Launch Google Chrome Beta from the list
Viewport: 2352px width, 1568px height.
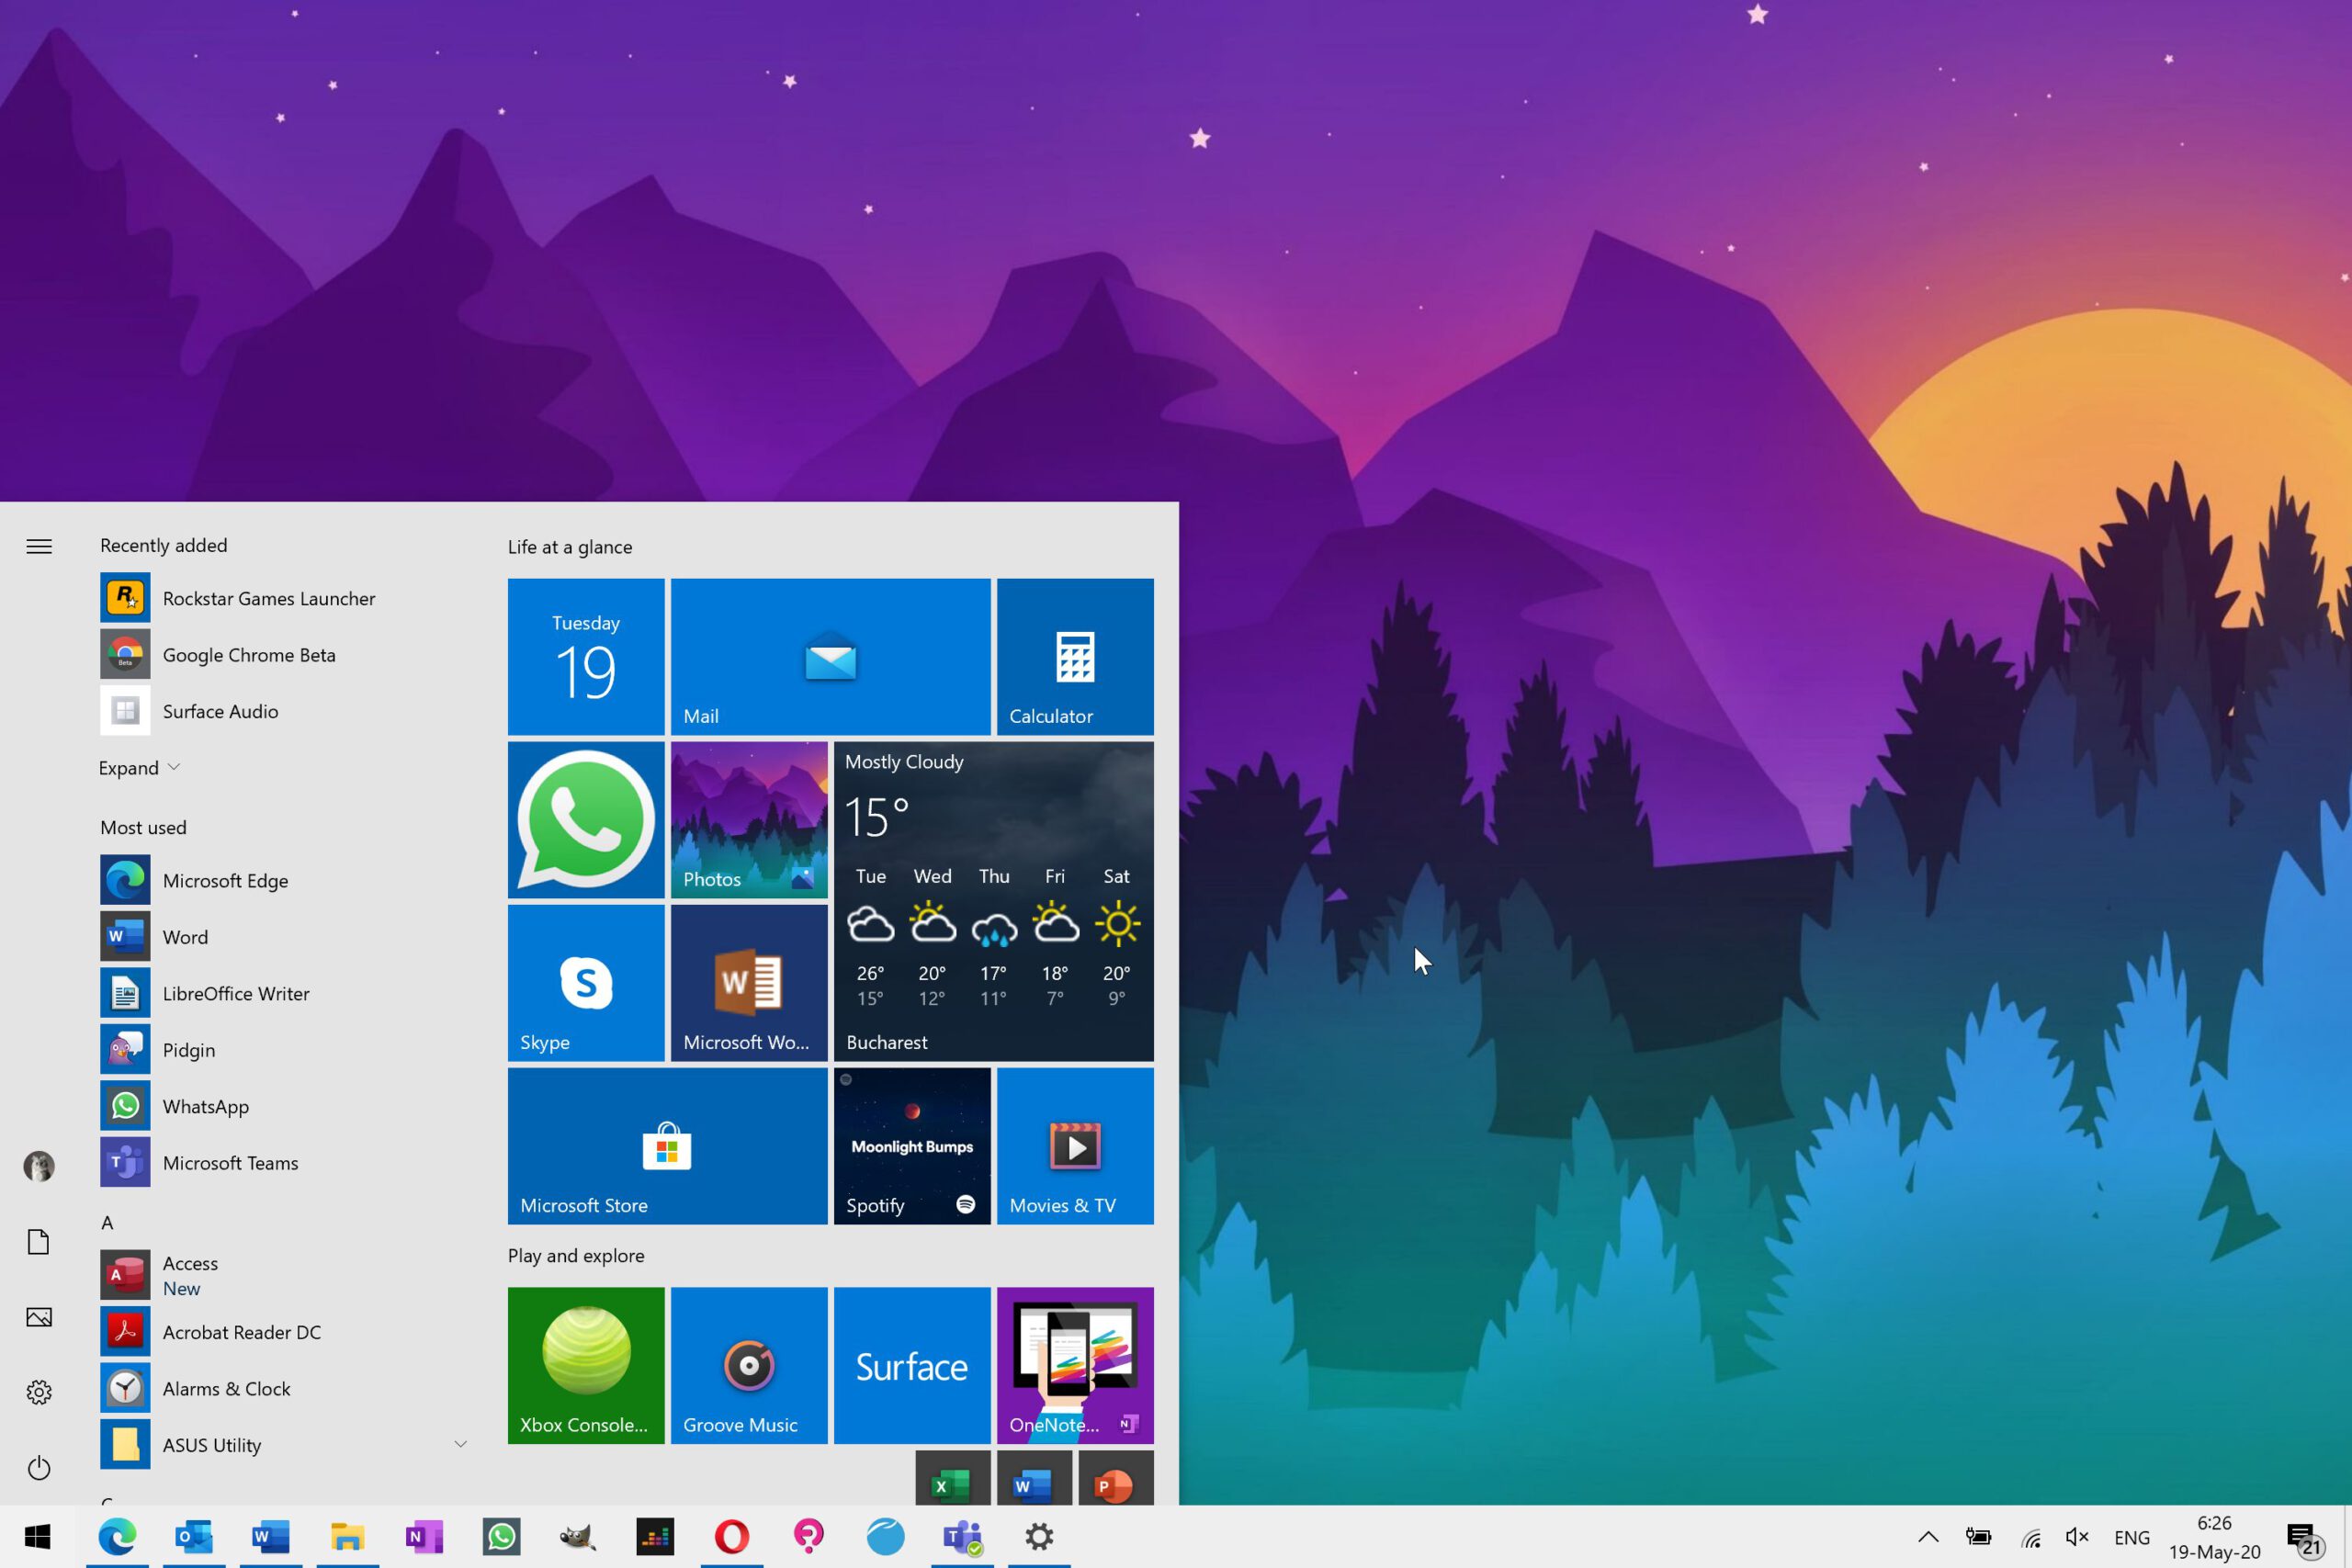[x=284, y=655]
